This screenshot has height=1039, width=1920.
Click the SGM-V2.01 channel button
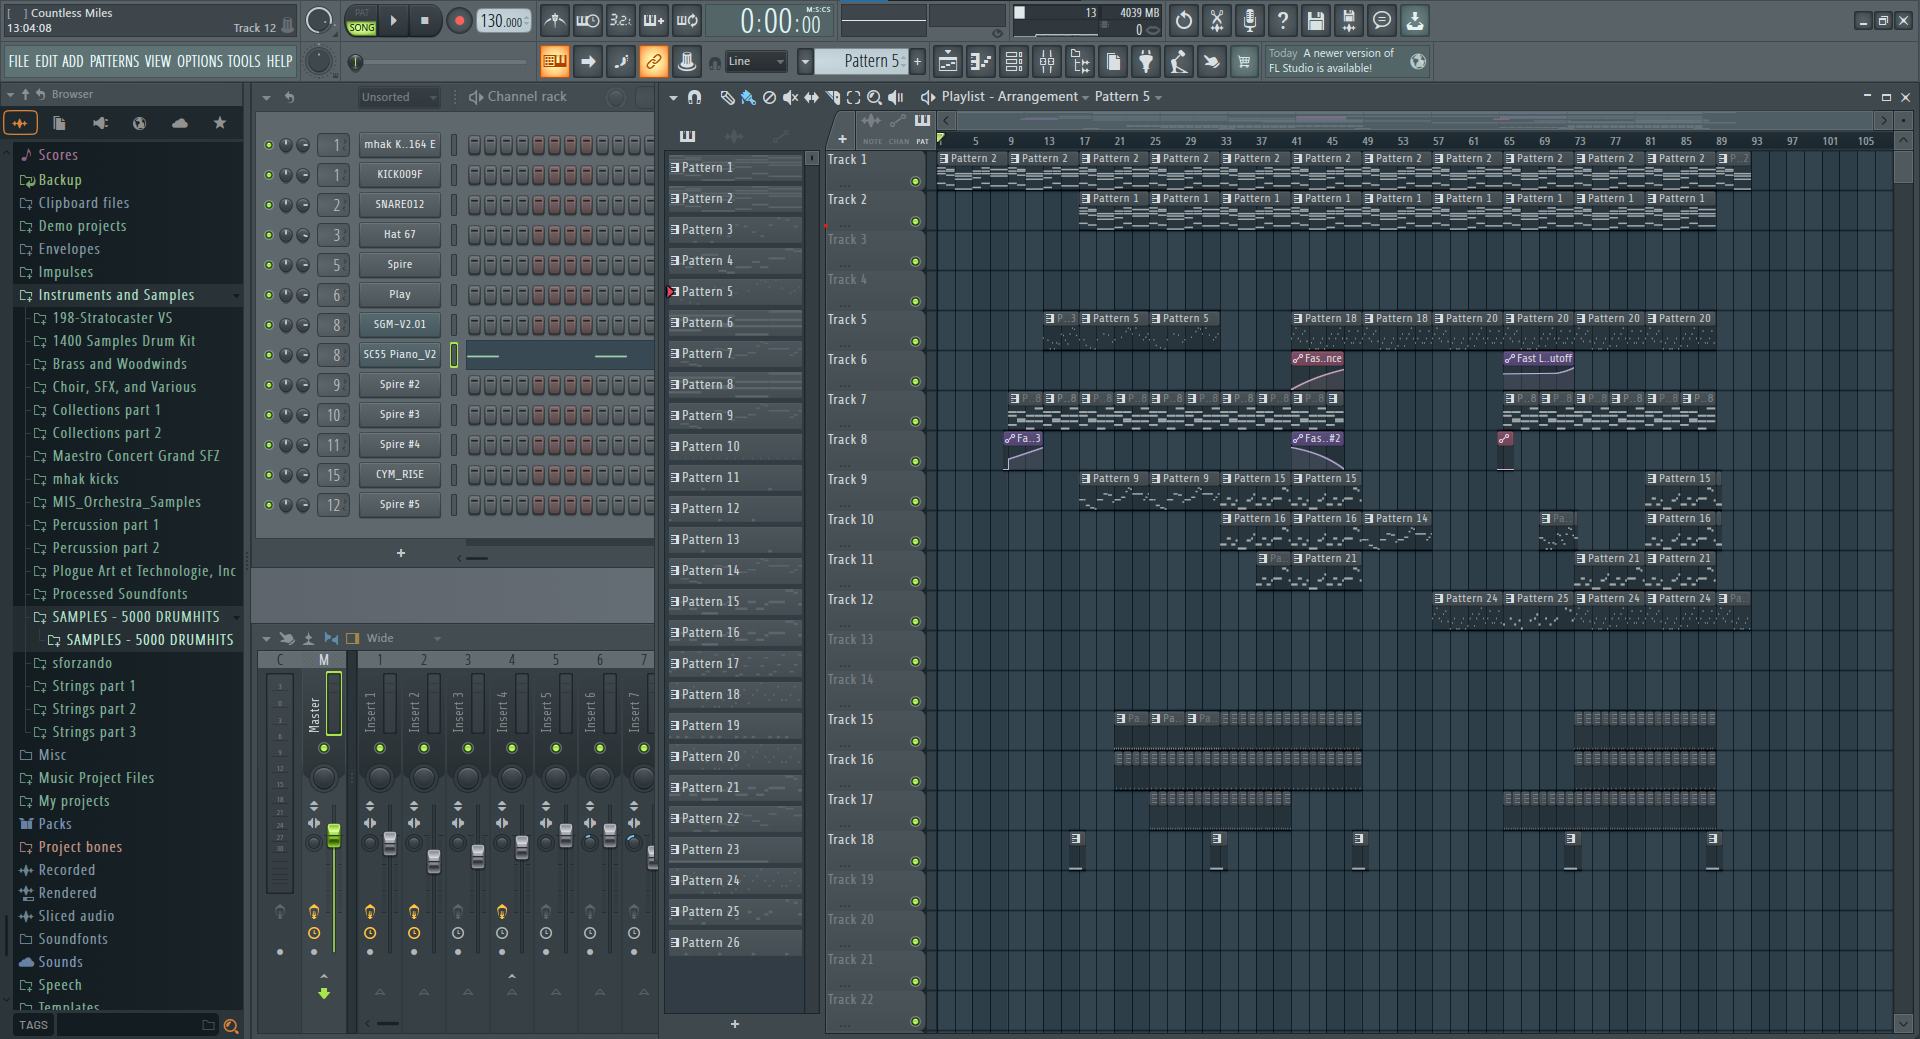400,325
